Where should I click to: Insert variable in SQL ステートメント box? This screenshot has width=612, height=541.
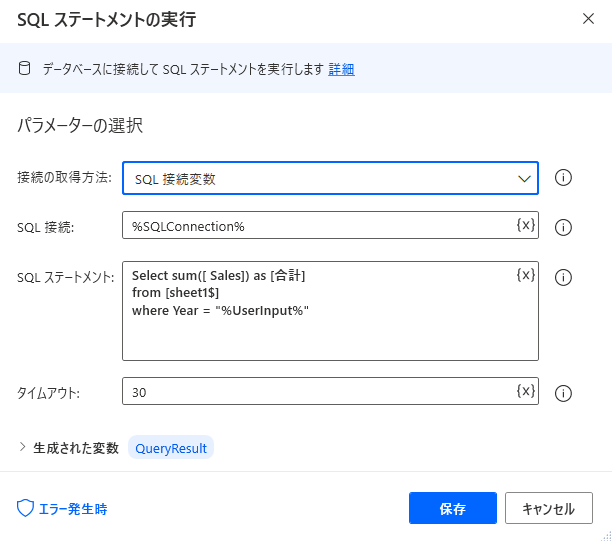[x=525, y=275]
